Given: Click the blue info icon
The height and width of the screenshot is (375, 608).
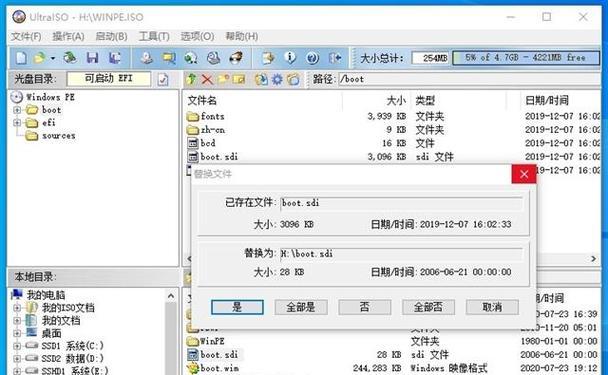Looking at the screenshot, I should point(290,58).
